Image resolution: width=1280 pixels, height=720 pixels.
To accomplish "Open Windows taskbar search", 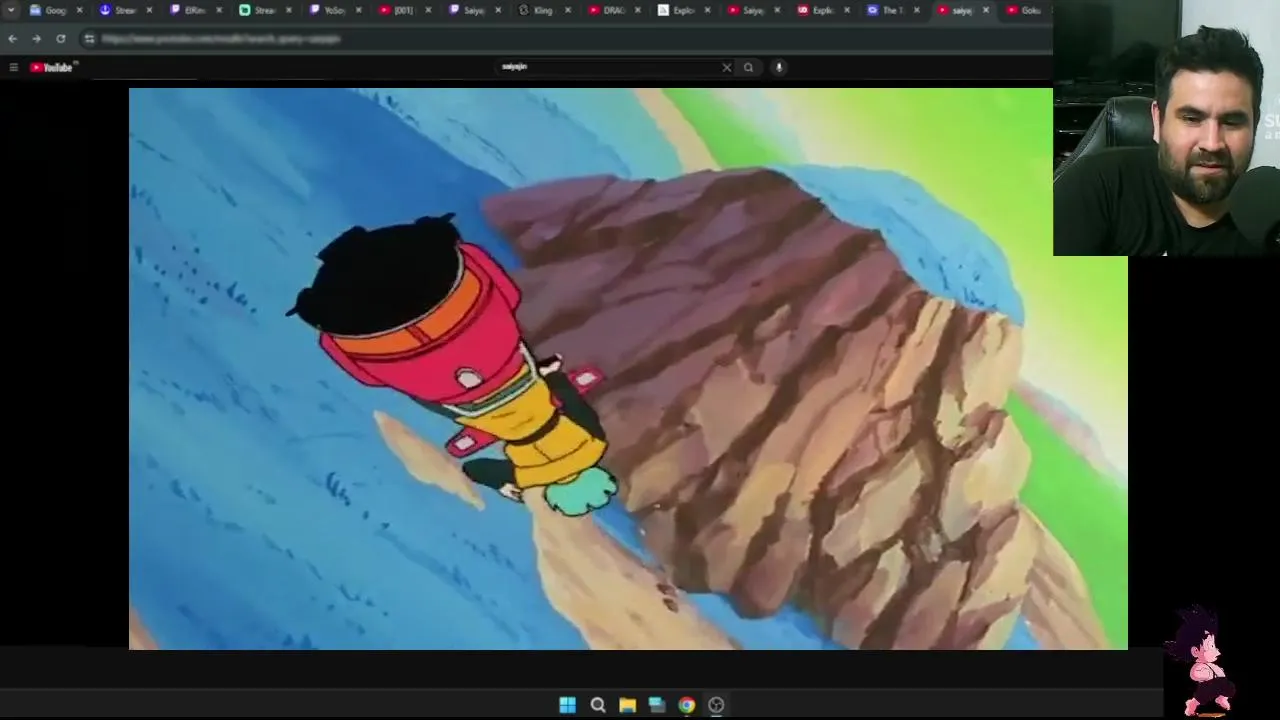I will (598, 705).
